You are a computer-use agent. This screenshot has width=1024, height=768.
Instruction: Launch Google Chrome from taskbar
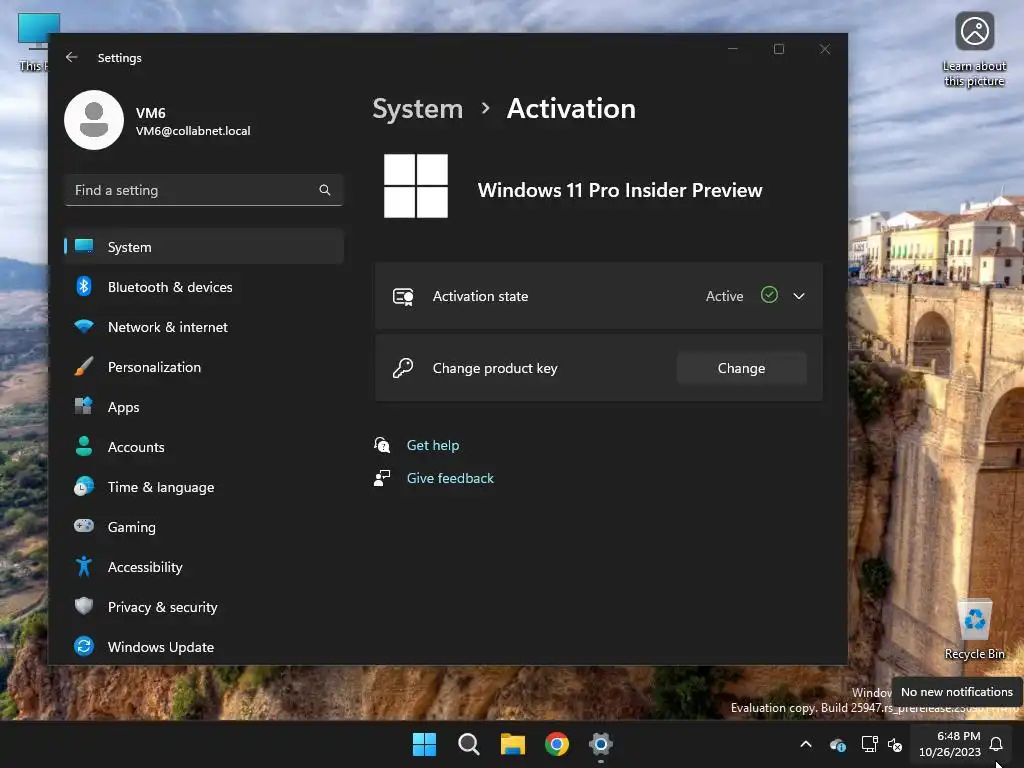click(557, 744)
